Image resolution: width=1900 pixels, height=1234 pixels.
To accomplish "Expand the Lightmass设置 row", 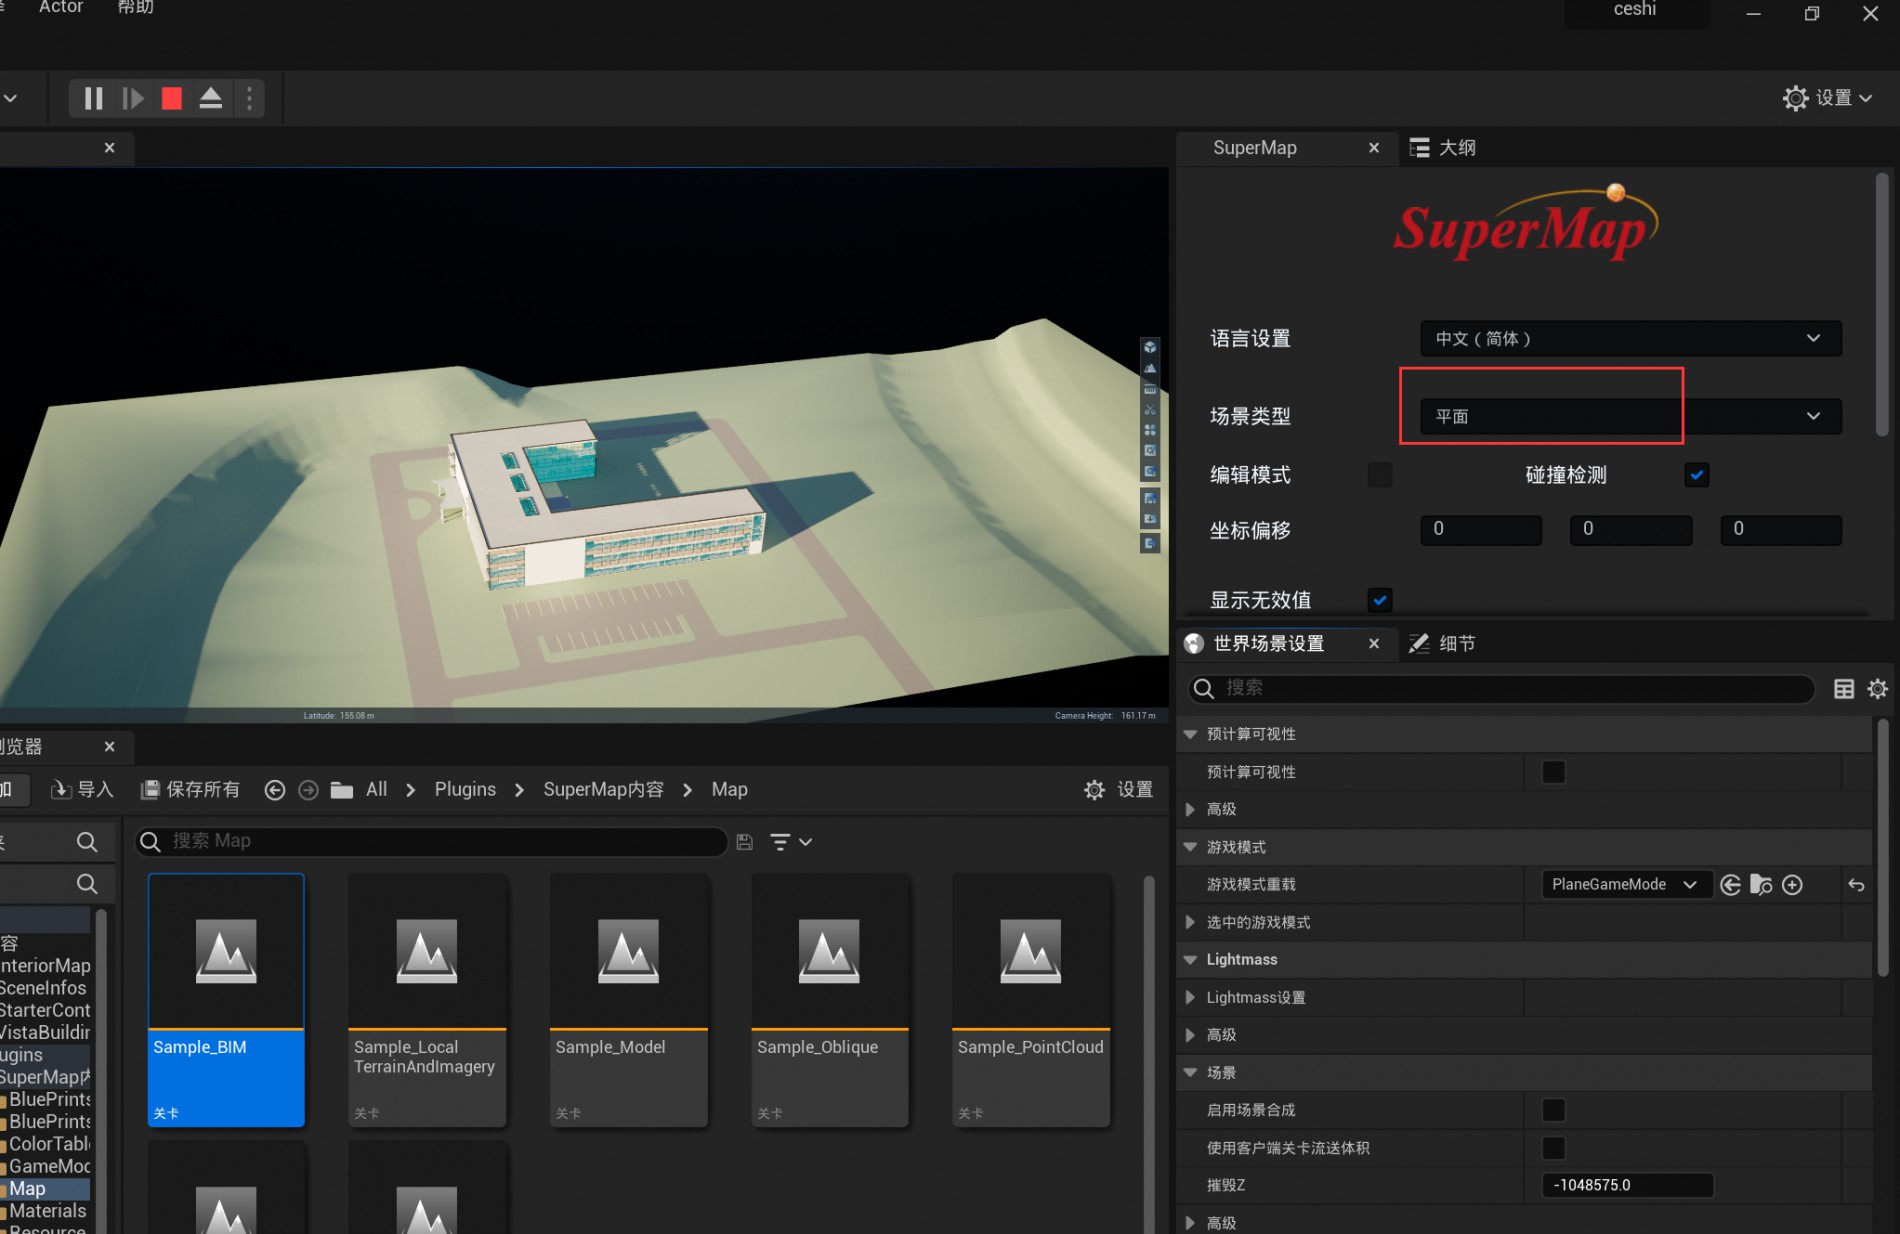I will [1190, 997].
